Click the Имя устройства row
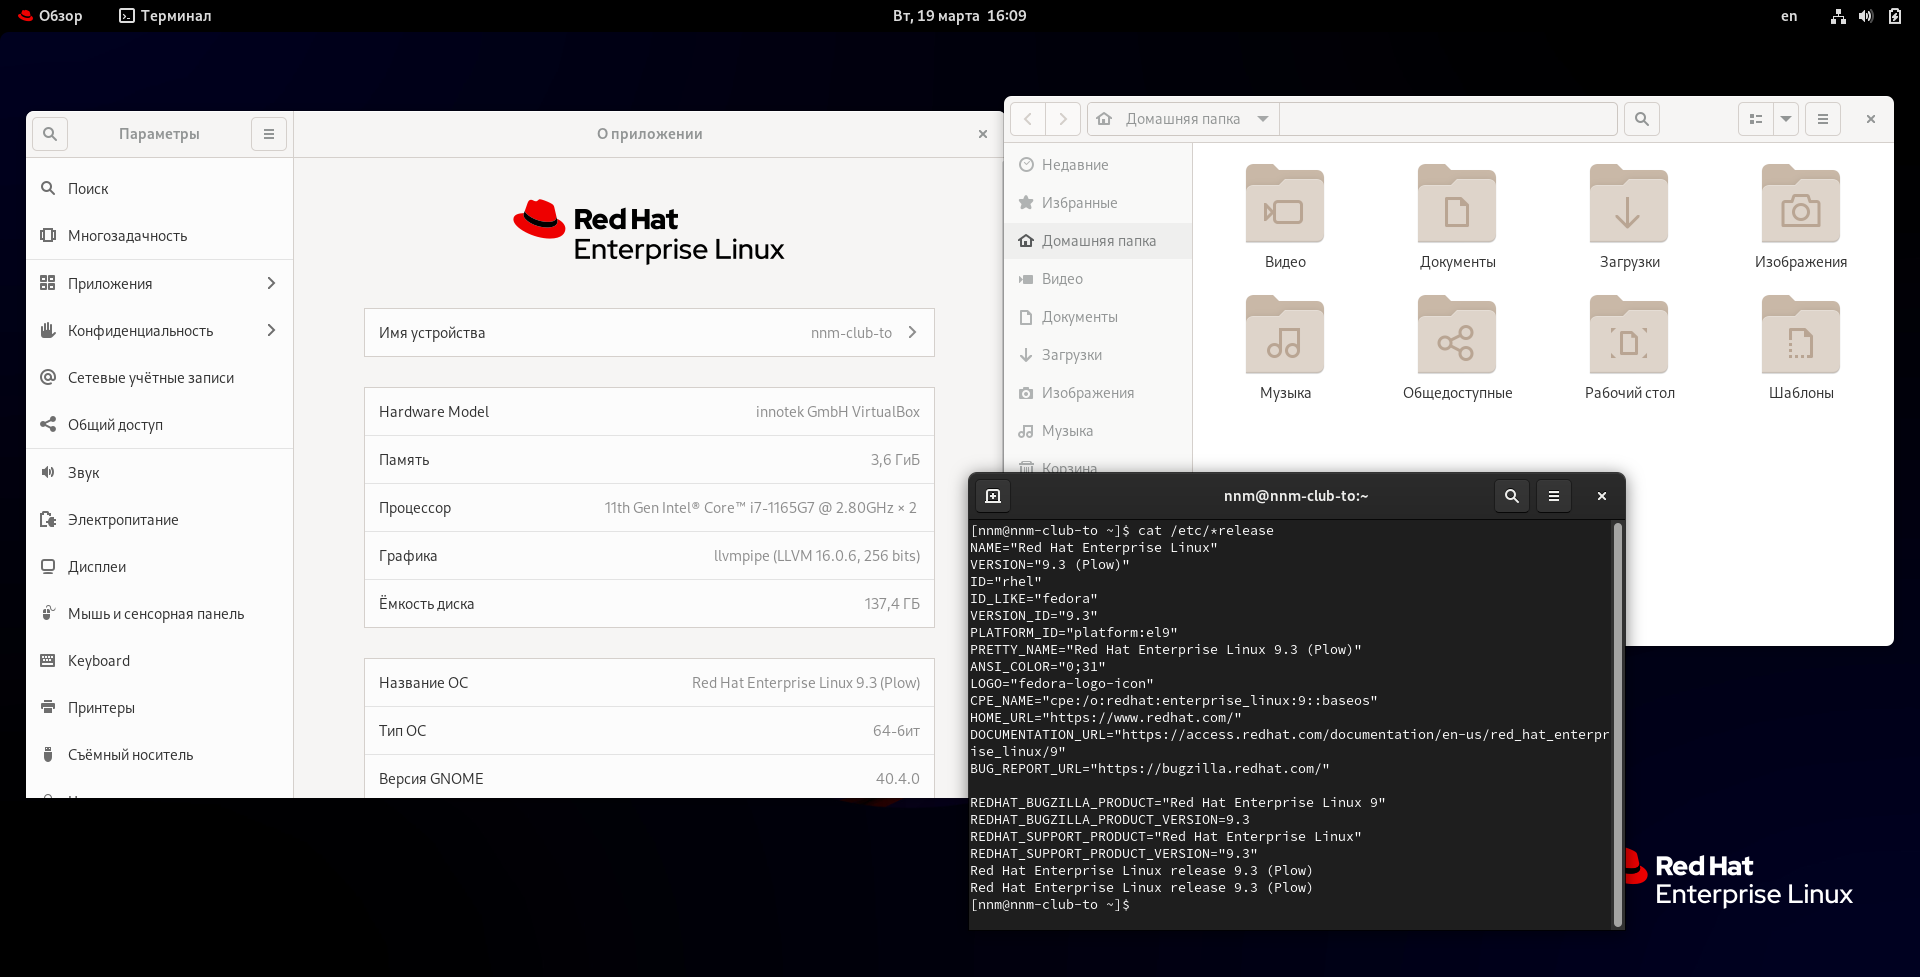The image size is (1920, 977). point(649,333)
